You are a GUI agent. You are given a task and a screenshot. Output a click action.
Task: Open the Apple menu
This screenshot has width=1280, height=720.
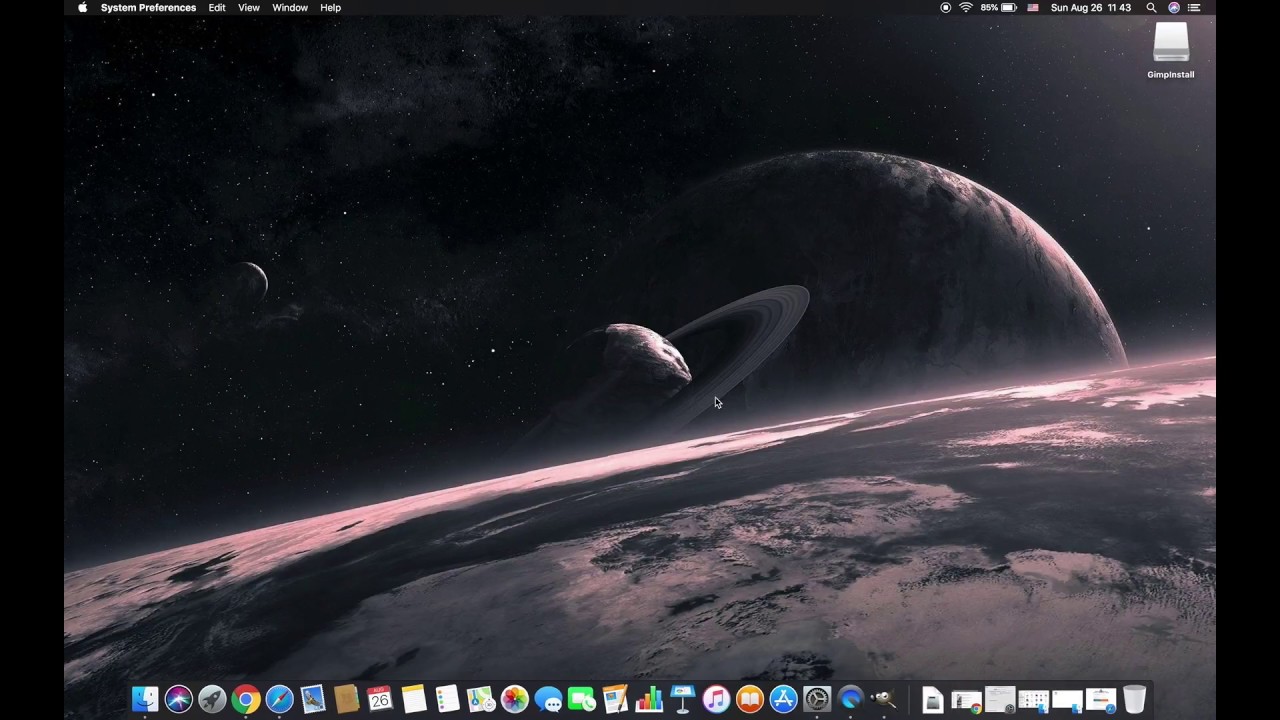pyautogui.click(x=83, y=7)
